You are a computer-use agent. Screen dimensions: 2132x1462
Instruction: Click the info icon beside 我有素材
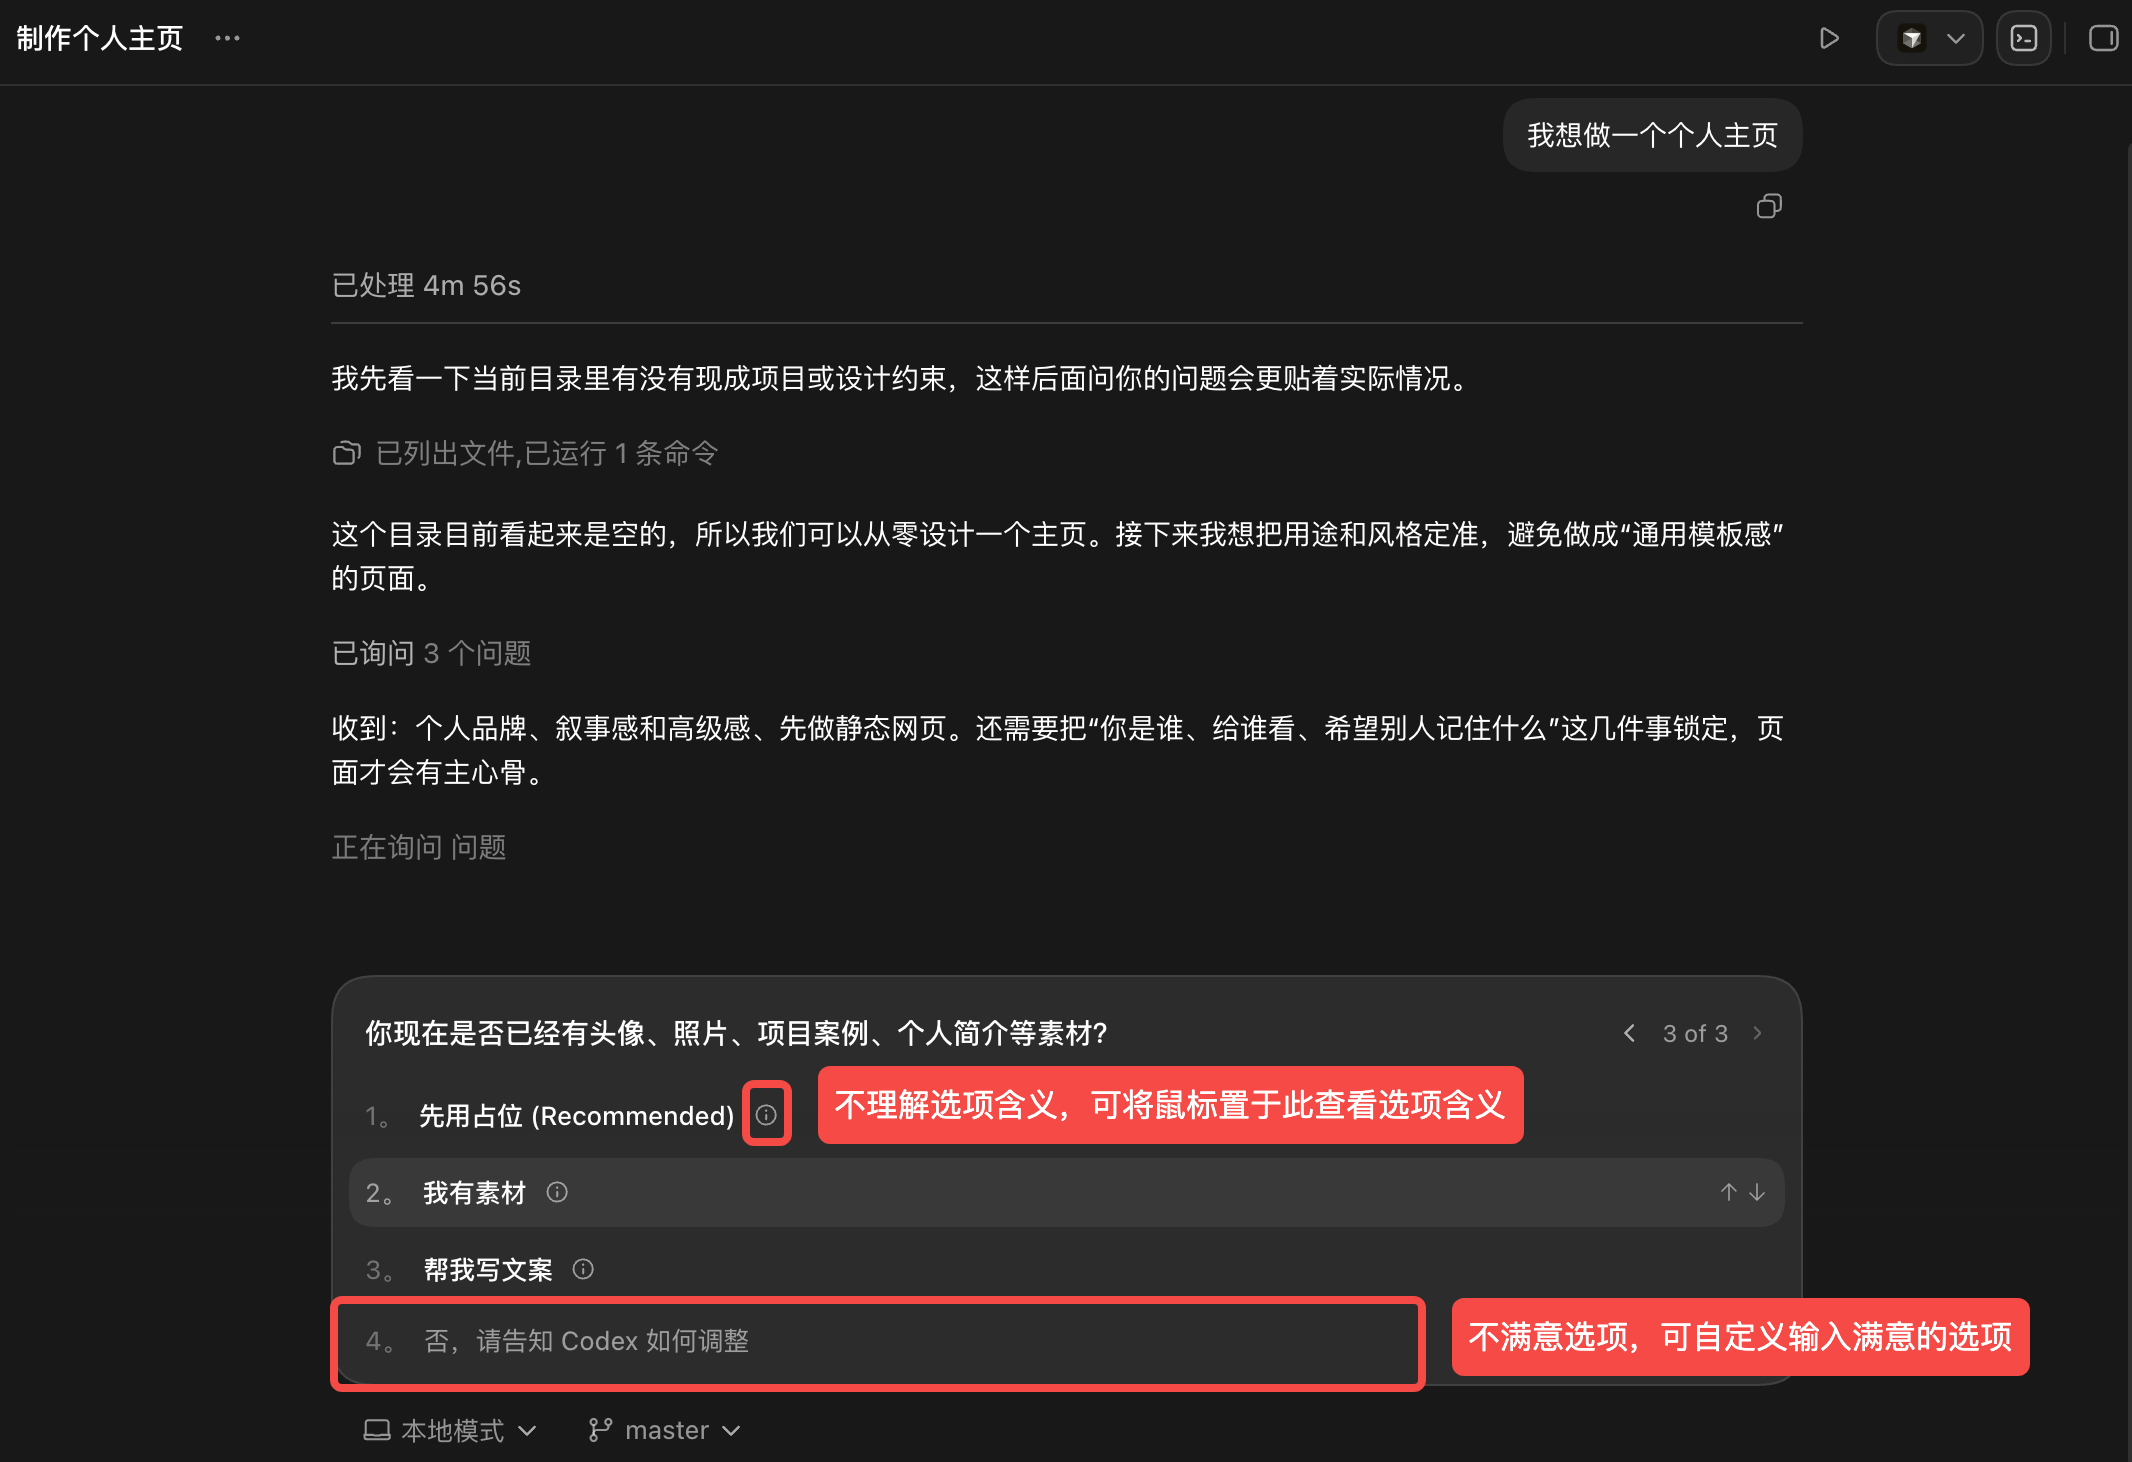pyautogui.click(x=557, y=1191)
